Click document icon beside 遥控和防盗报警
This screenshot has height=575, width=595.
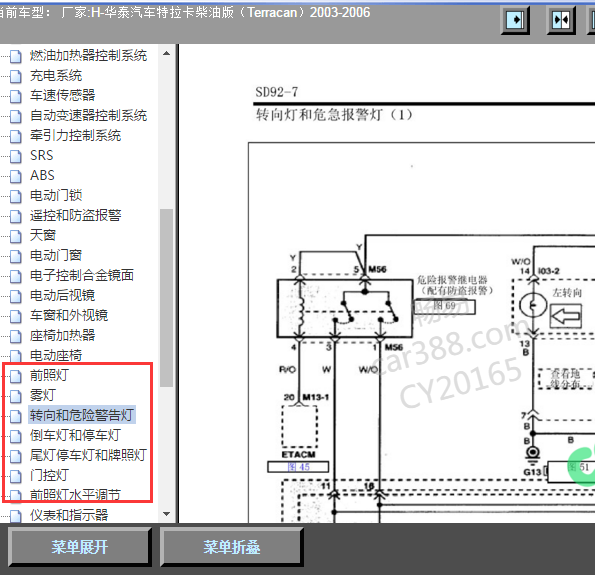(16, 216)
